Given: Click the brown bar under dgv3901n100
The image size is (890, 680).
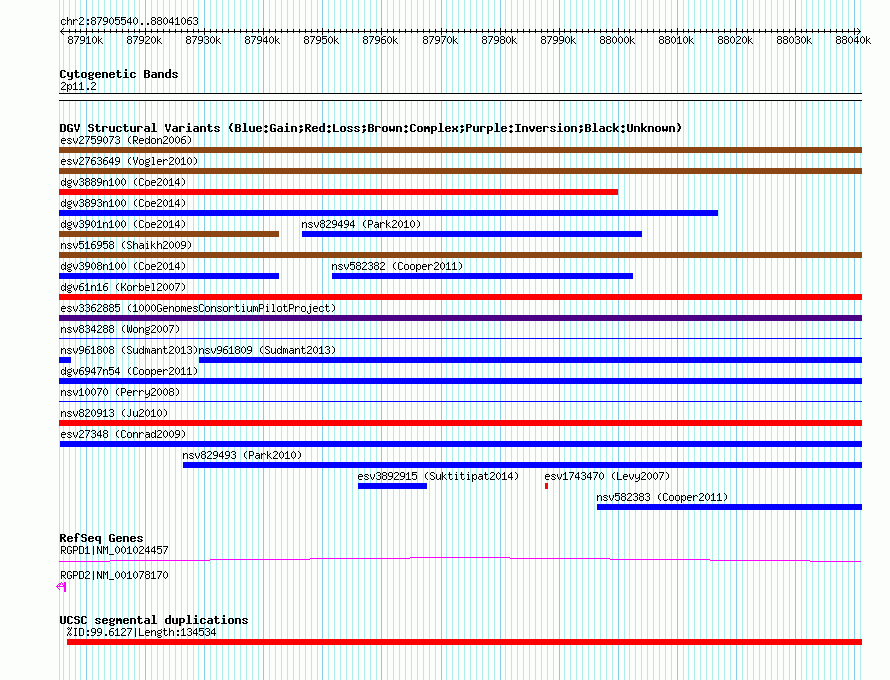Looking at the screenshot, I should tap(169, 234).
